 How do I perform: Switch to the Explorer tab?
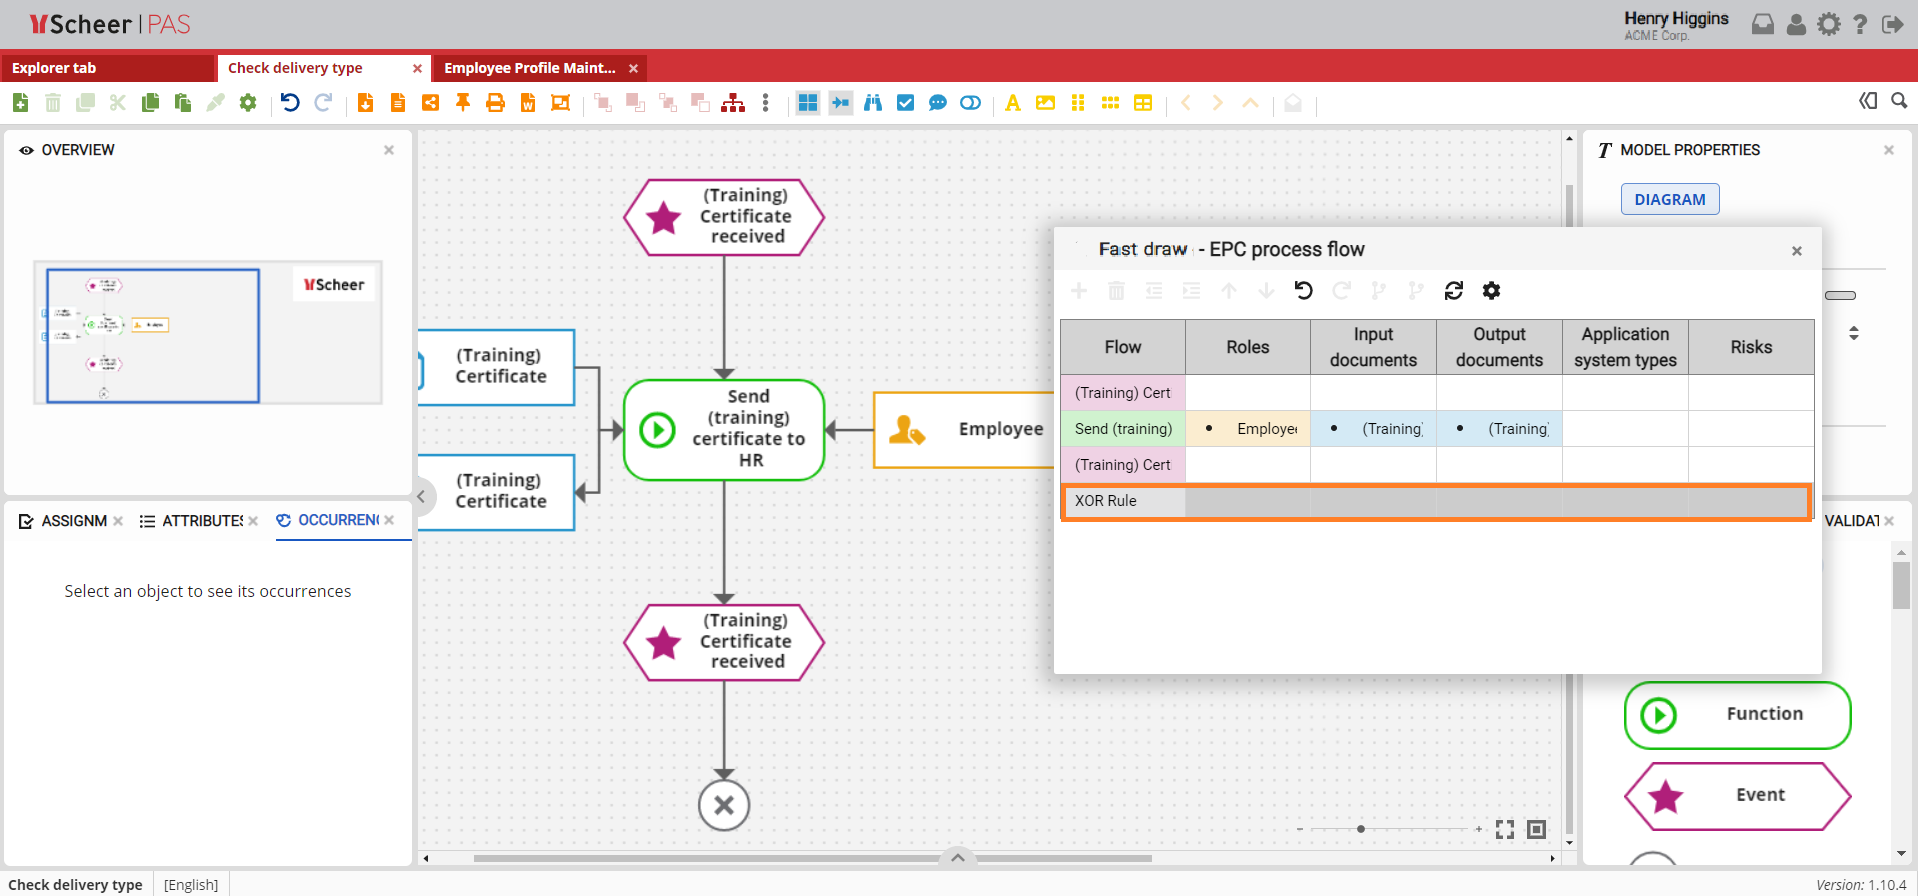54,68
